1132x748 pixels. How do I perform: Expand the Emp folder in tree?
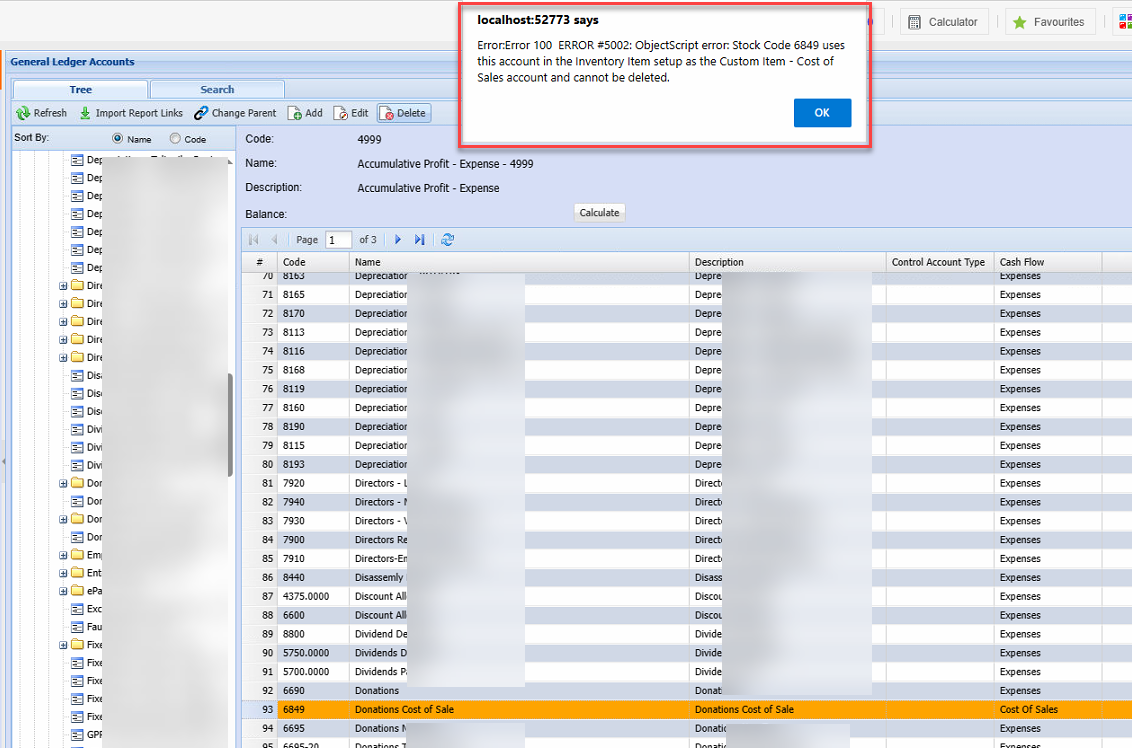click(x=63, y=555)
